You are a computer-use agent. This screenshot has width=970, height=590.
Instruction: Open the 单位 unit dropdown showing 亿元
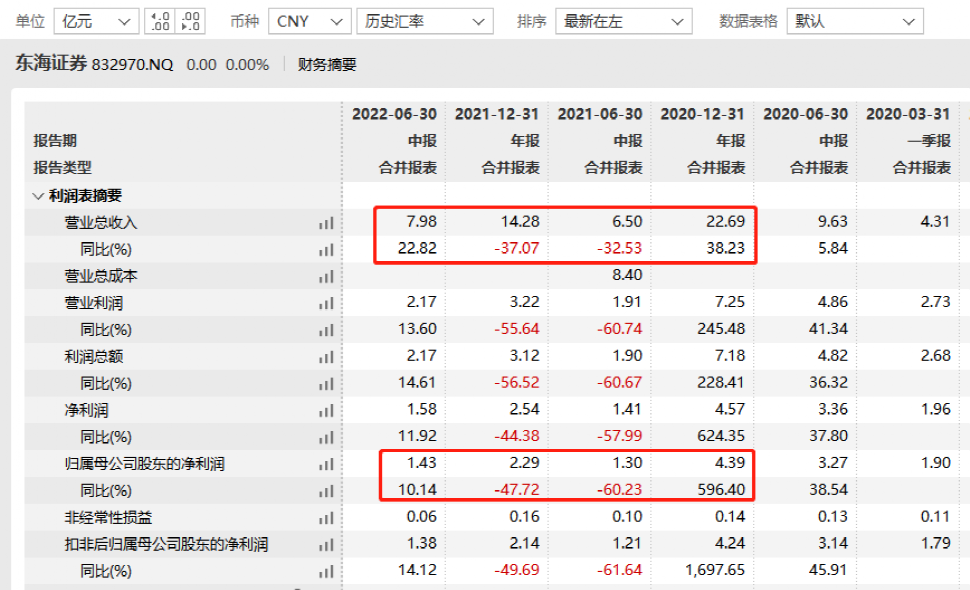point(95,20)
